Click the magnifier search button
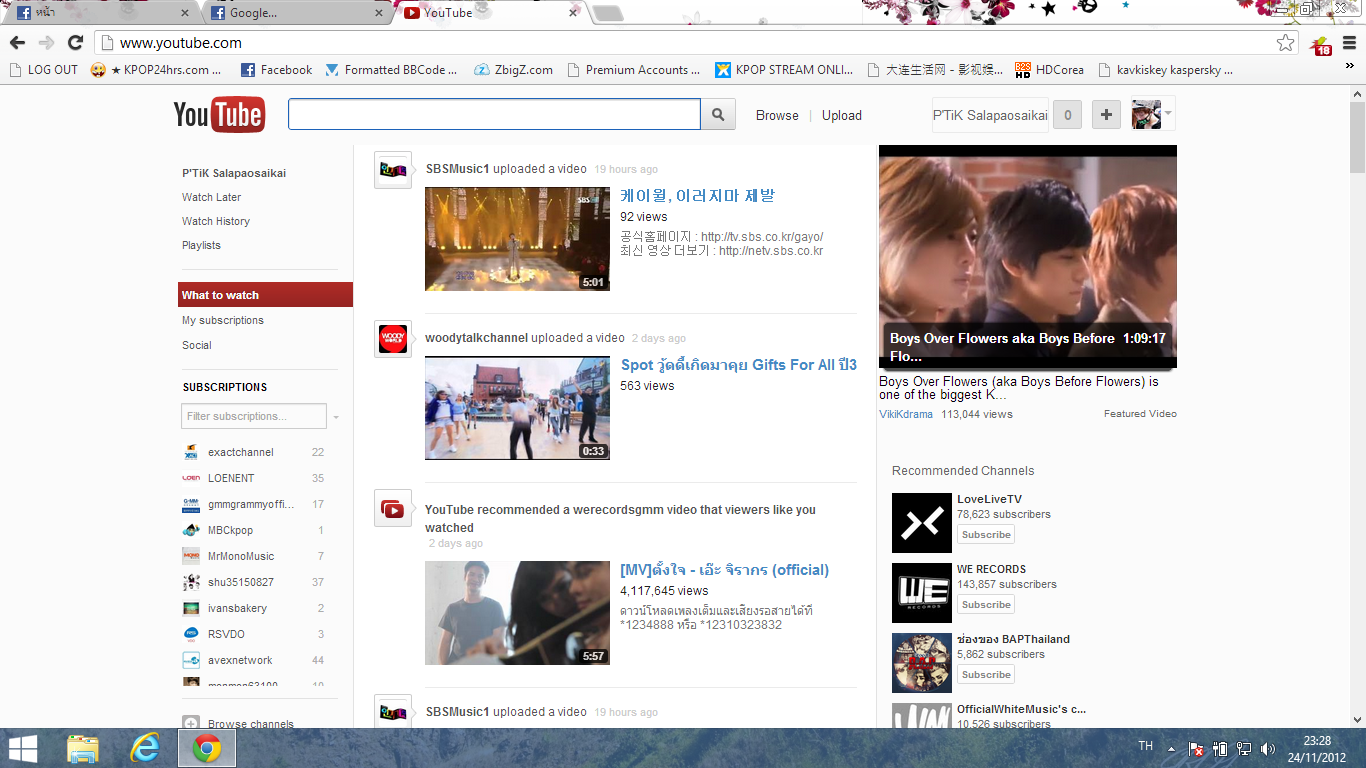 [718, 115]
